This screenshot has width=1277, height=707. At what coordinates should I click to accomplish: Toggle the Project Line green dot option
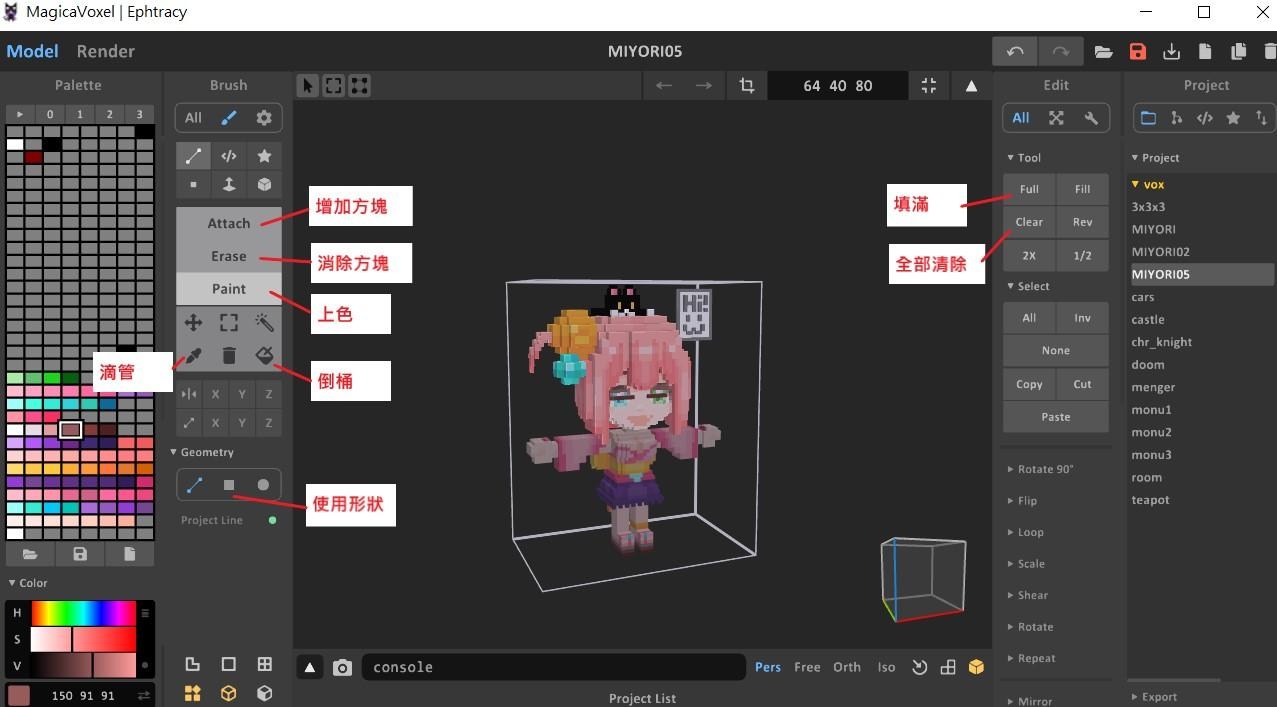[272, 520]
